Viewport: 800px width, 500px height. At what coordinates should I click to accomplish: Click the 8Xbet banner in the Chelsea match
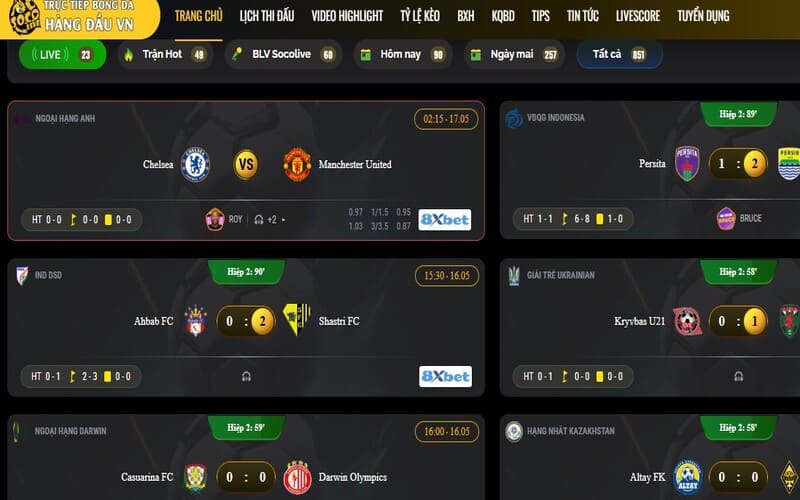444,220
